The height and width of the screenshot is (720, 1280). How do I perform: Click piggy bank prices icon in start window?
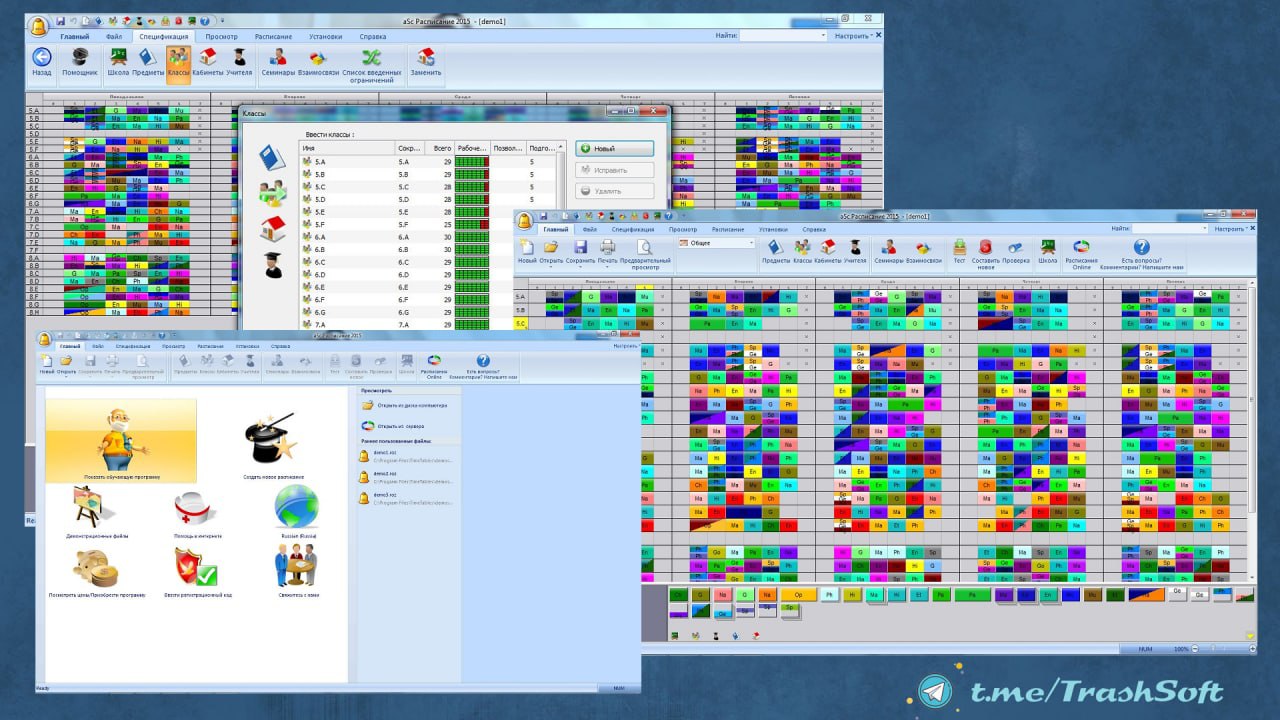(x=96, y=568)
